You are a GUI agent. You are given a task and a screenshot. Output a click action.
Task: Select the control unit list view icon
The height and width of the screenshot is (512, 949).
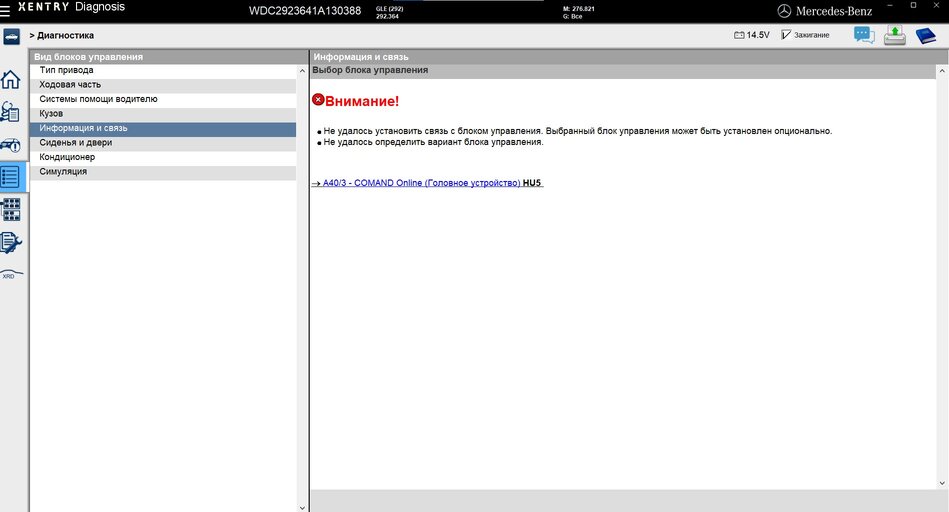[11, 177]
